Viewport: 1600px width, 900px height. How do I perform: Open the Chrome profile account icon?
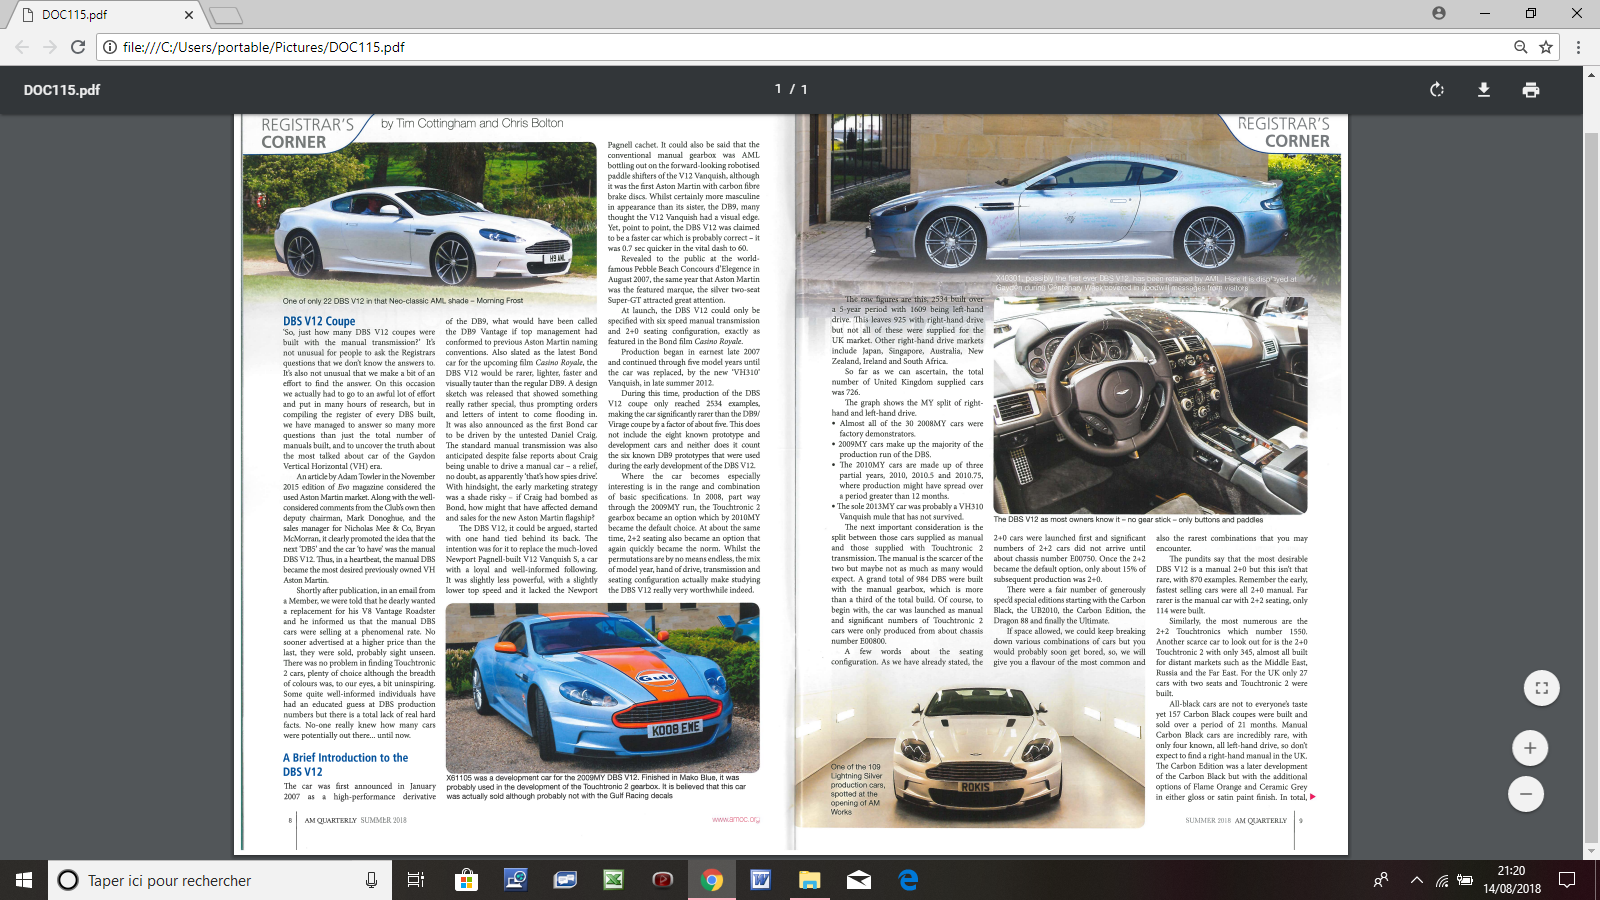(x=1438, y=13)
